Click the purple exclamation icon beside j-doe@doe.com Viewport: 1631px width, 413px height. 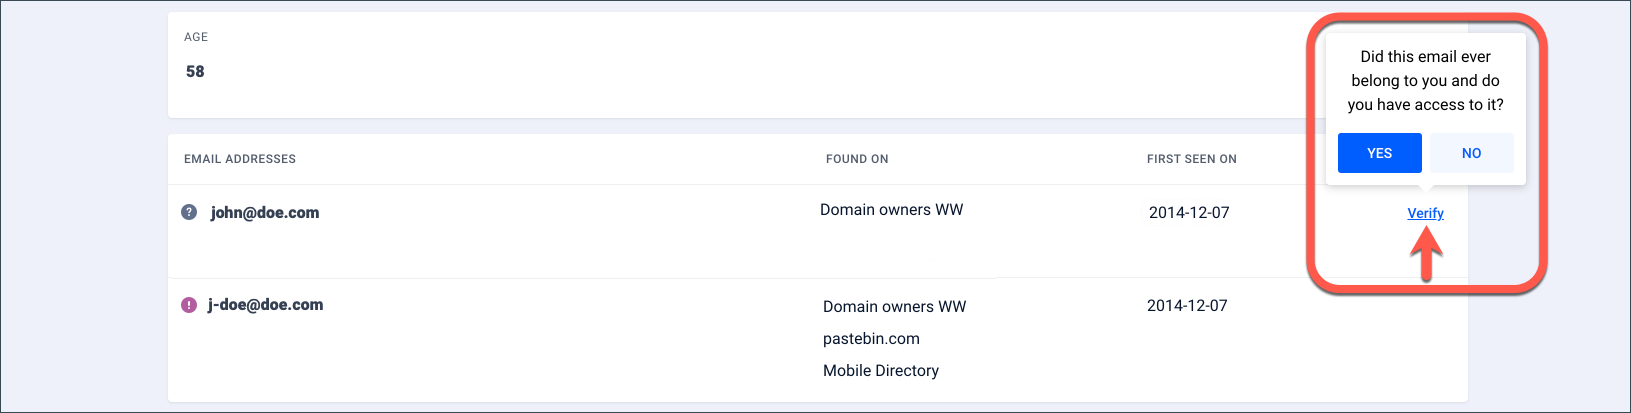coord(189,305)
